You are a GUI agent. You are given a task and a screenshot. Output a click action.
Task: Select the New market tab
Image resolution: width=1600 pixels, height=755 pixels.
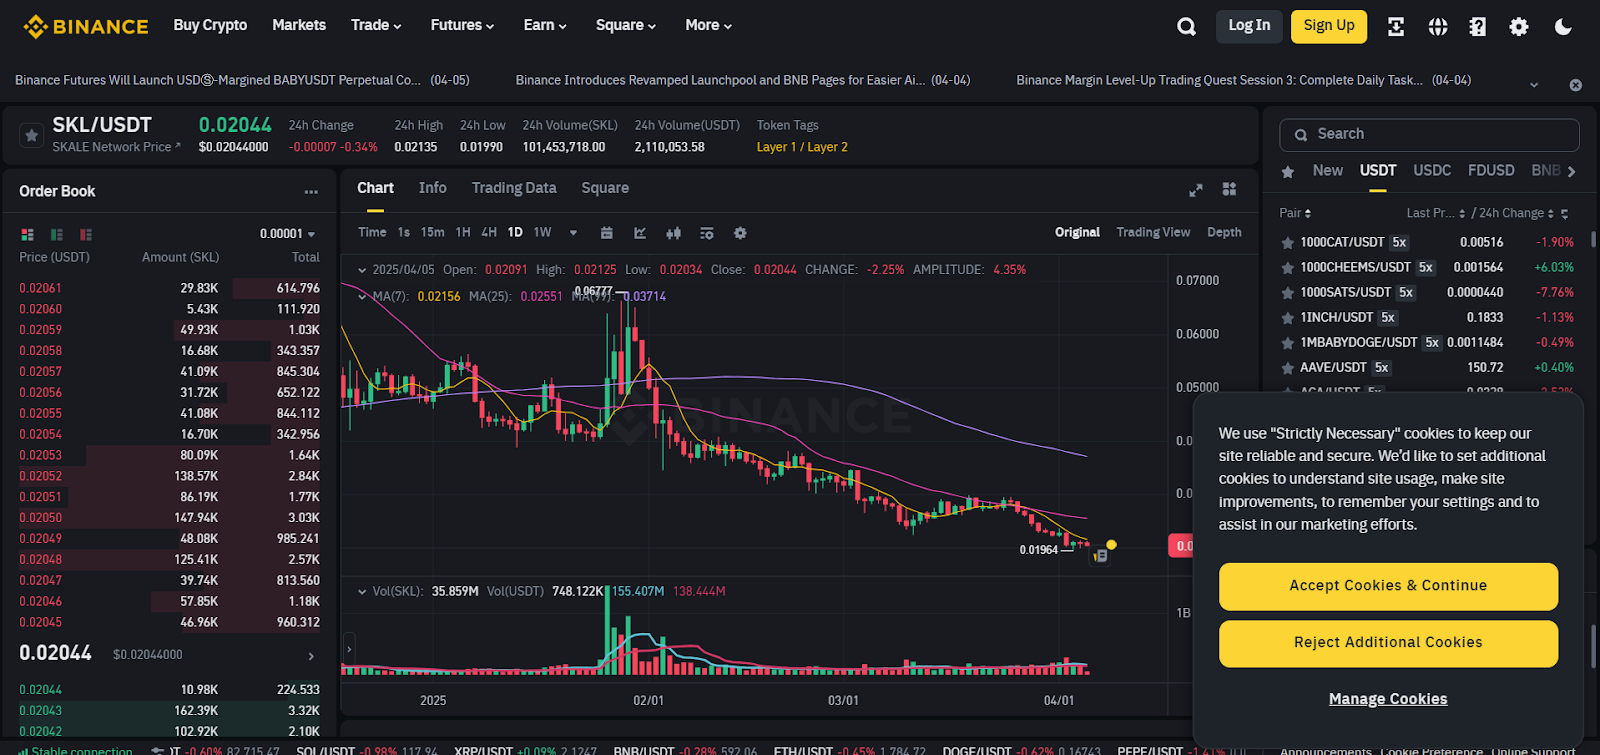(1328, 171)
